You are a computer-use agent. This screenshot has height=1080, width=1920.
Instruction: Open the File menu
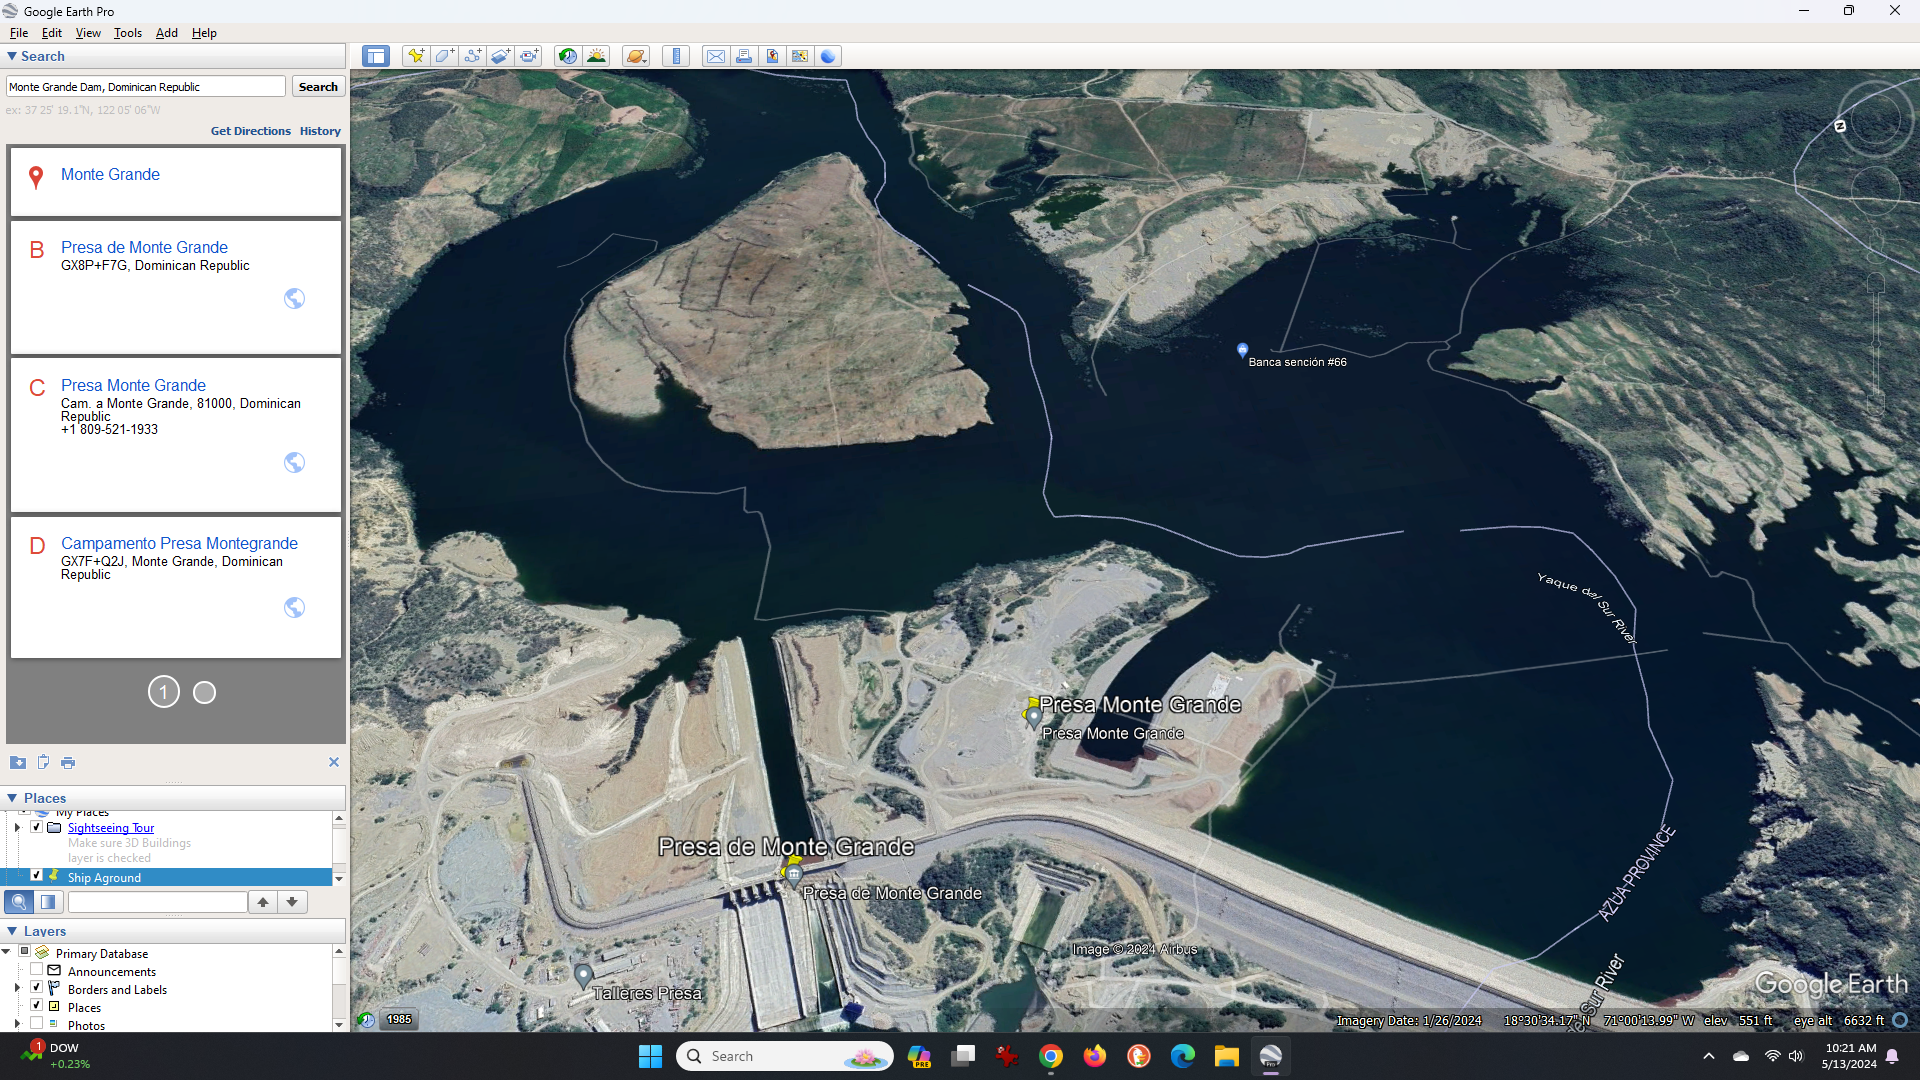coord(18,33)
